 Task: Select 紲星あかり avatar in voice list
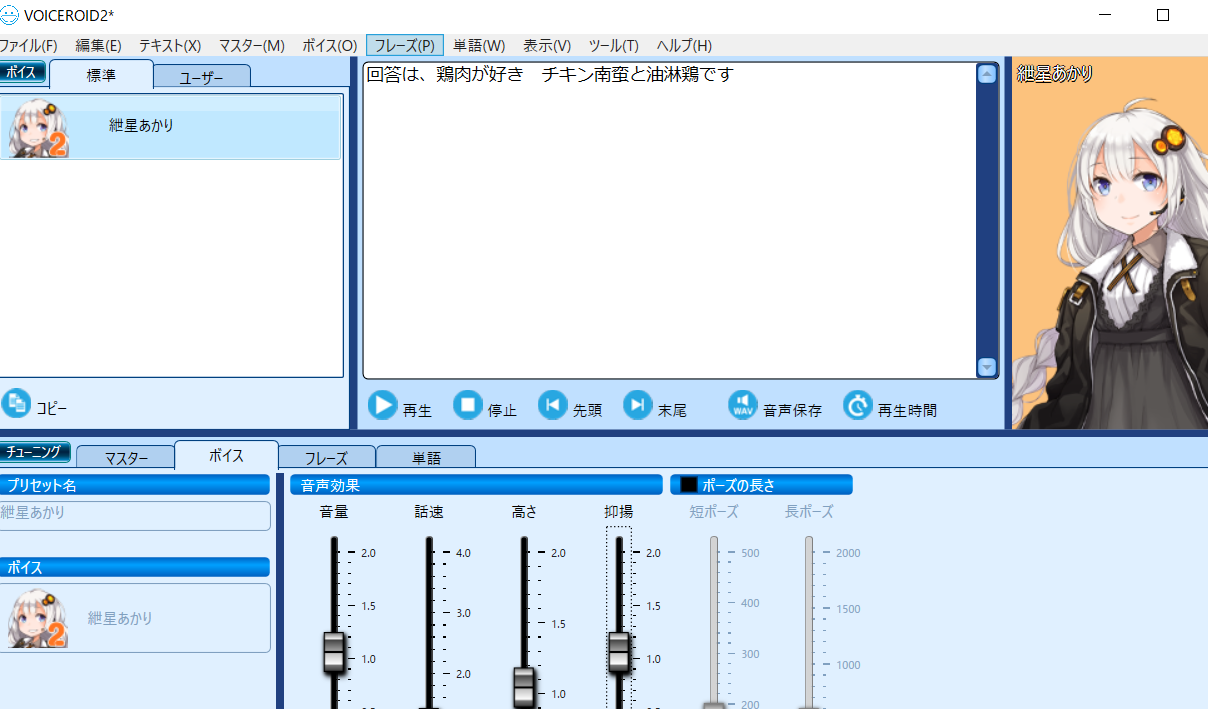39,130
